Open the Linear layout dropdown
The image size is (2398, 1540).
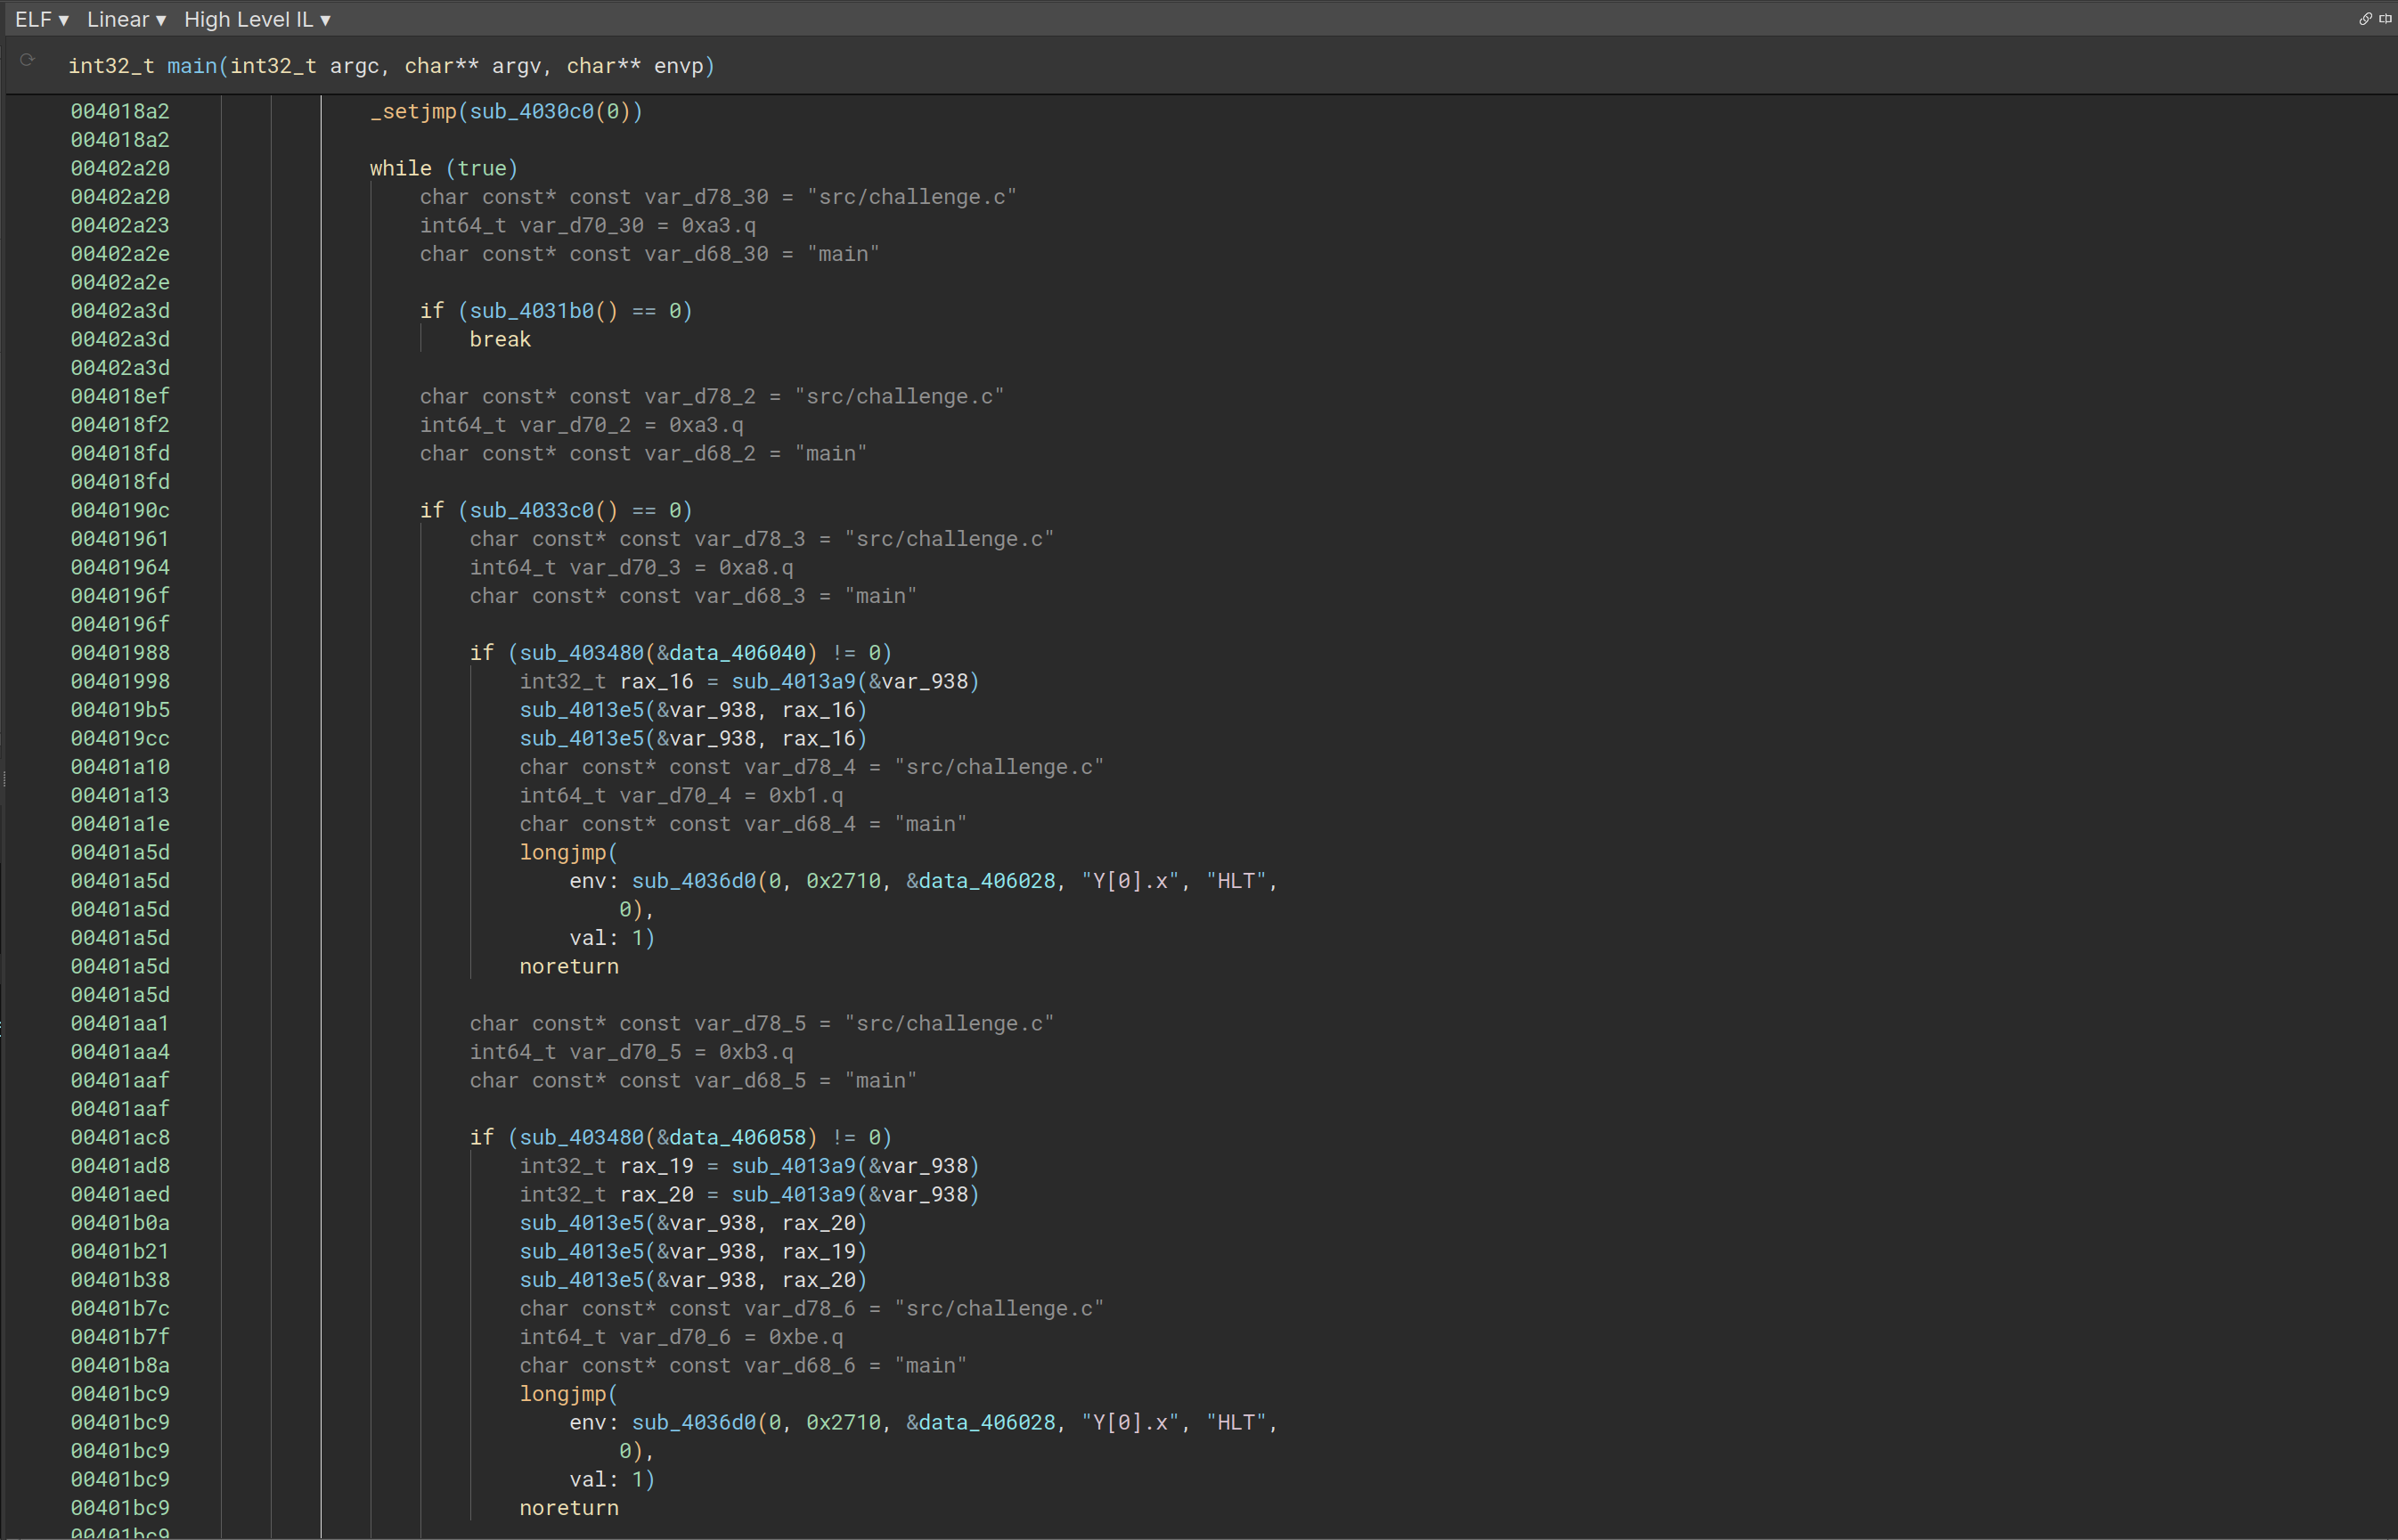point(126,20)
